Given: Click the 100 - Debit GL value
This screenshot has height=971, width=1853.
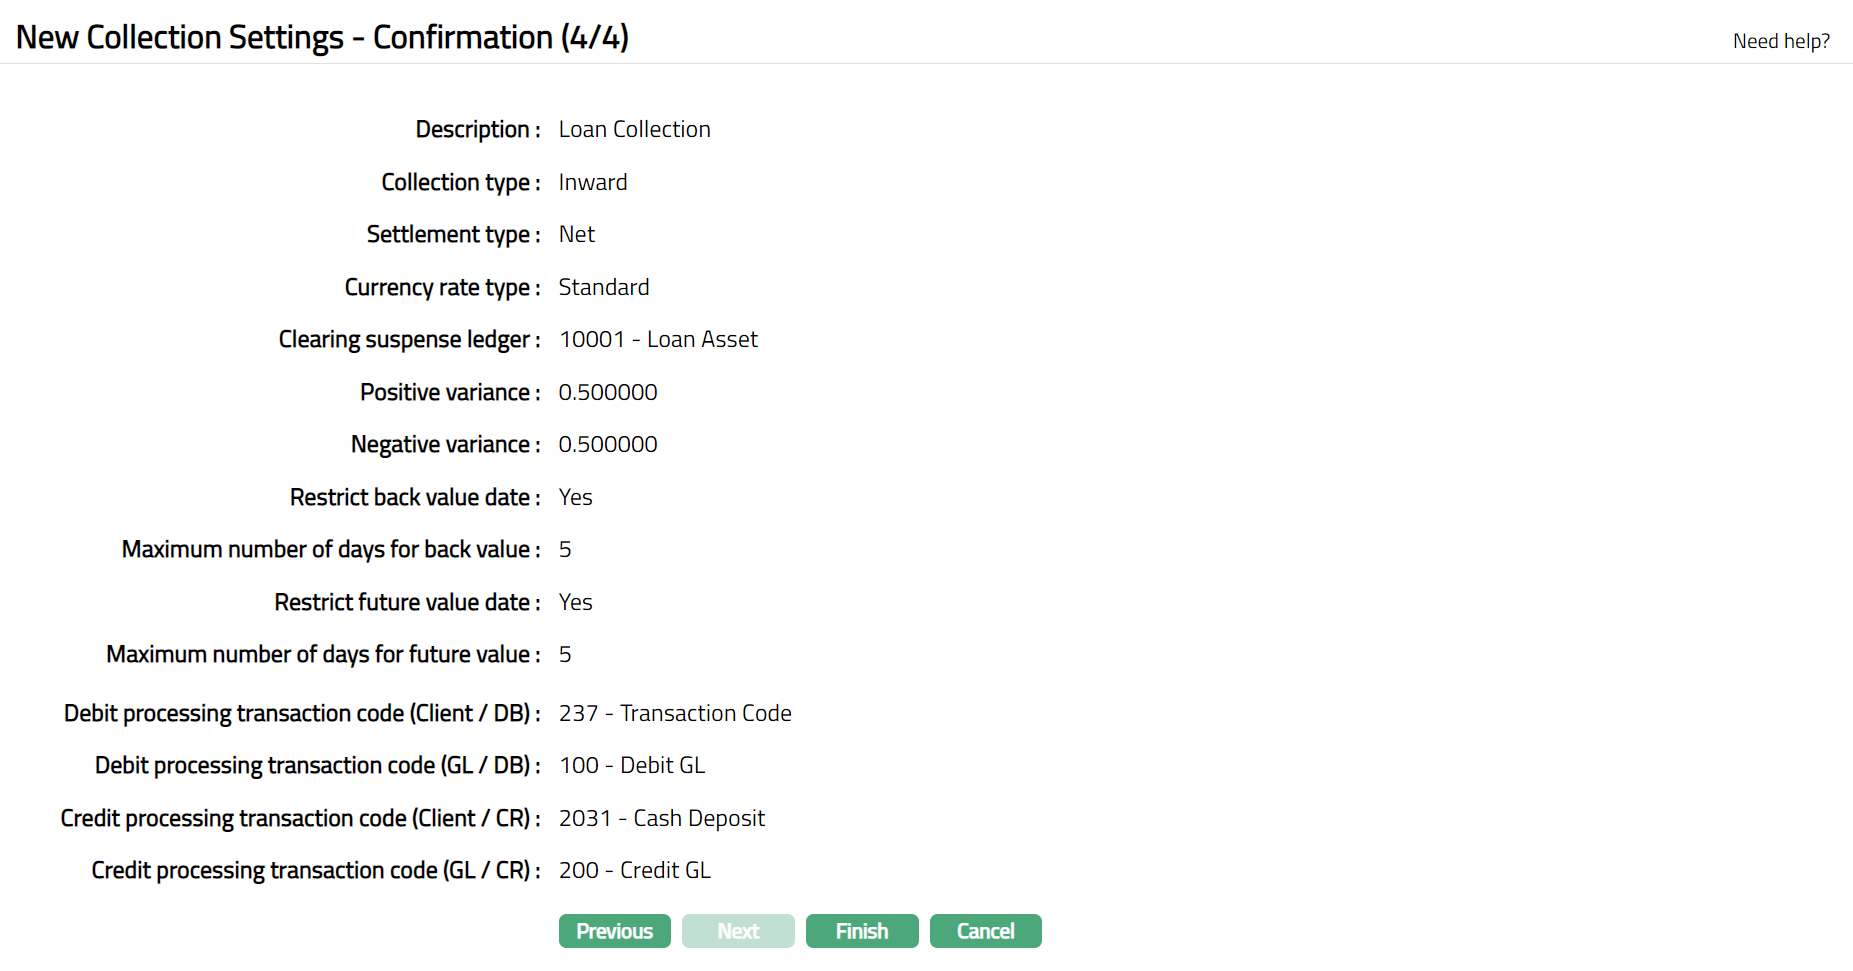Looking at the screenshot, I should (631, 765).
